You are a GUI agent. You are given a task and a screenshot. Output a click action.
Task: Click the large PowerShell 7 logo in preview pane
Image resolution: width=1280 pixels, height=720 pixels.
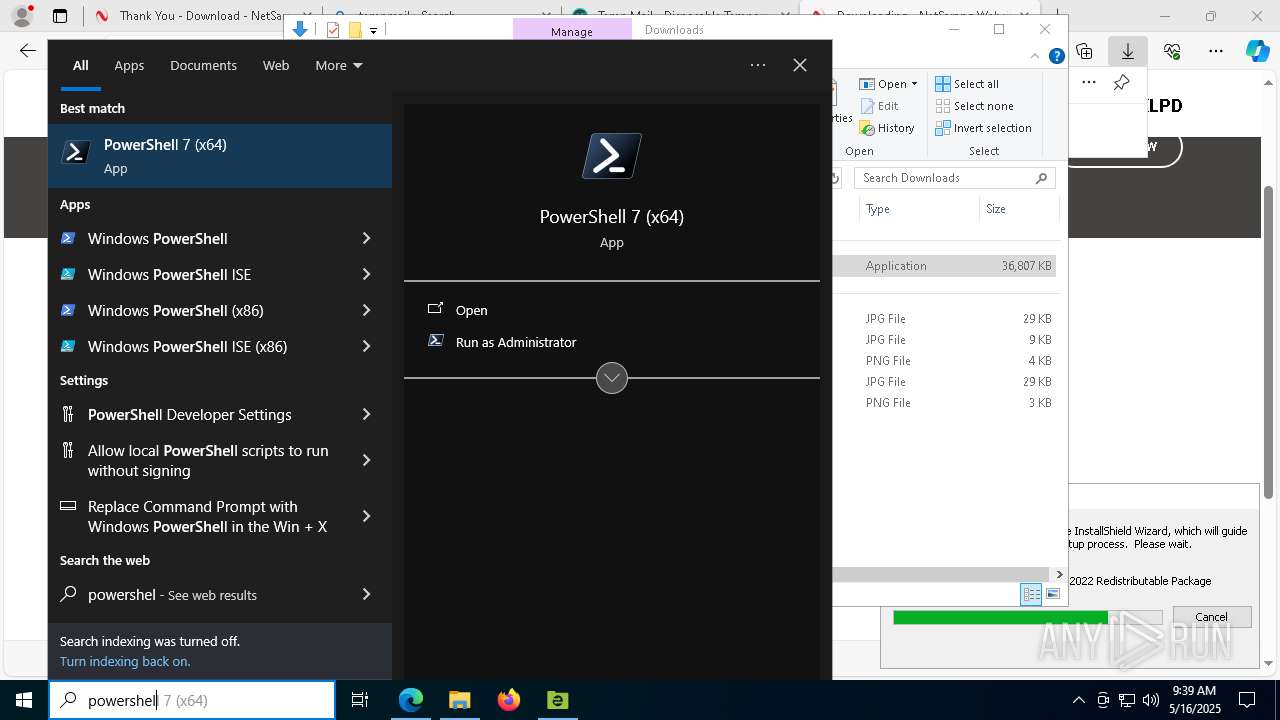tap(612, 156)
